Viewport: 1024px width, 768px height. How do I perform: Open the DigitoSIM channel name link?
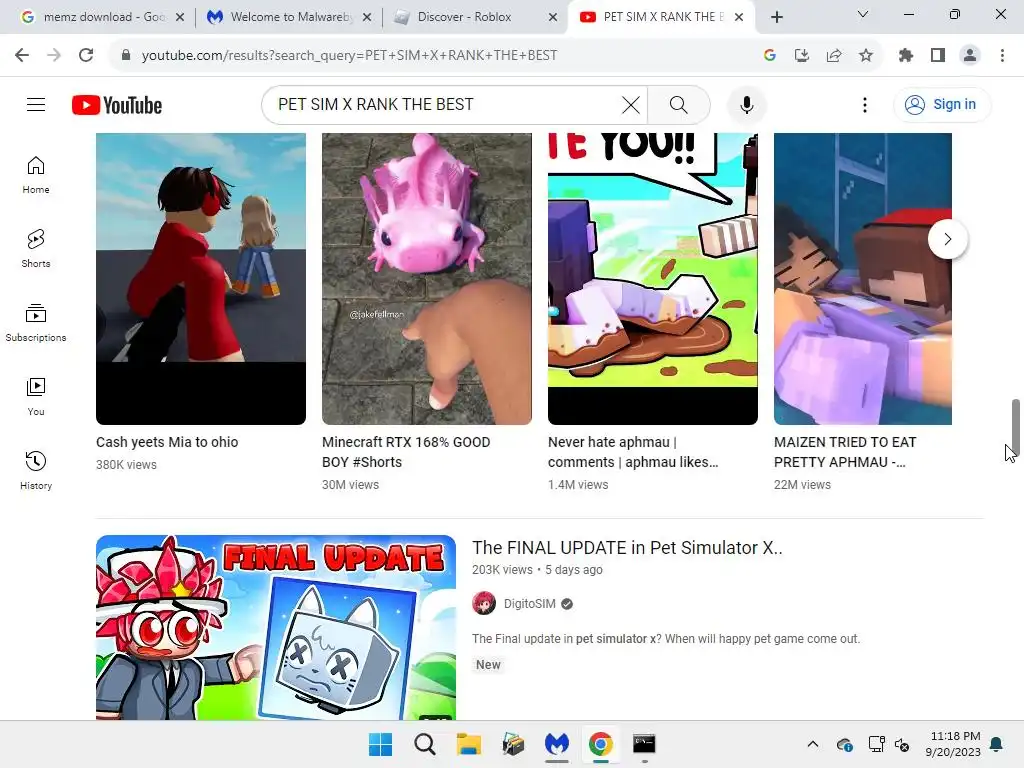(529, 603)
